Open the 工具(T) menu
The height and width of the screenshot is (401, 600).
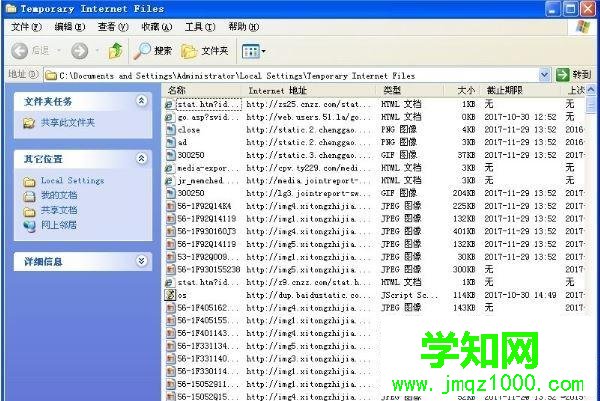[x=200, y=27]
